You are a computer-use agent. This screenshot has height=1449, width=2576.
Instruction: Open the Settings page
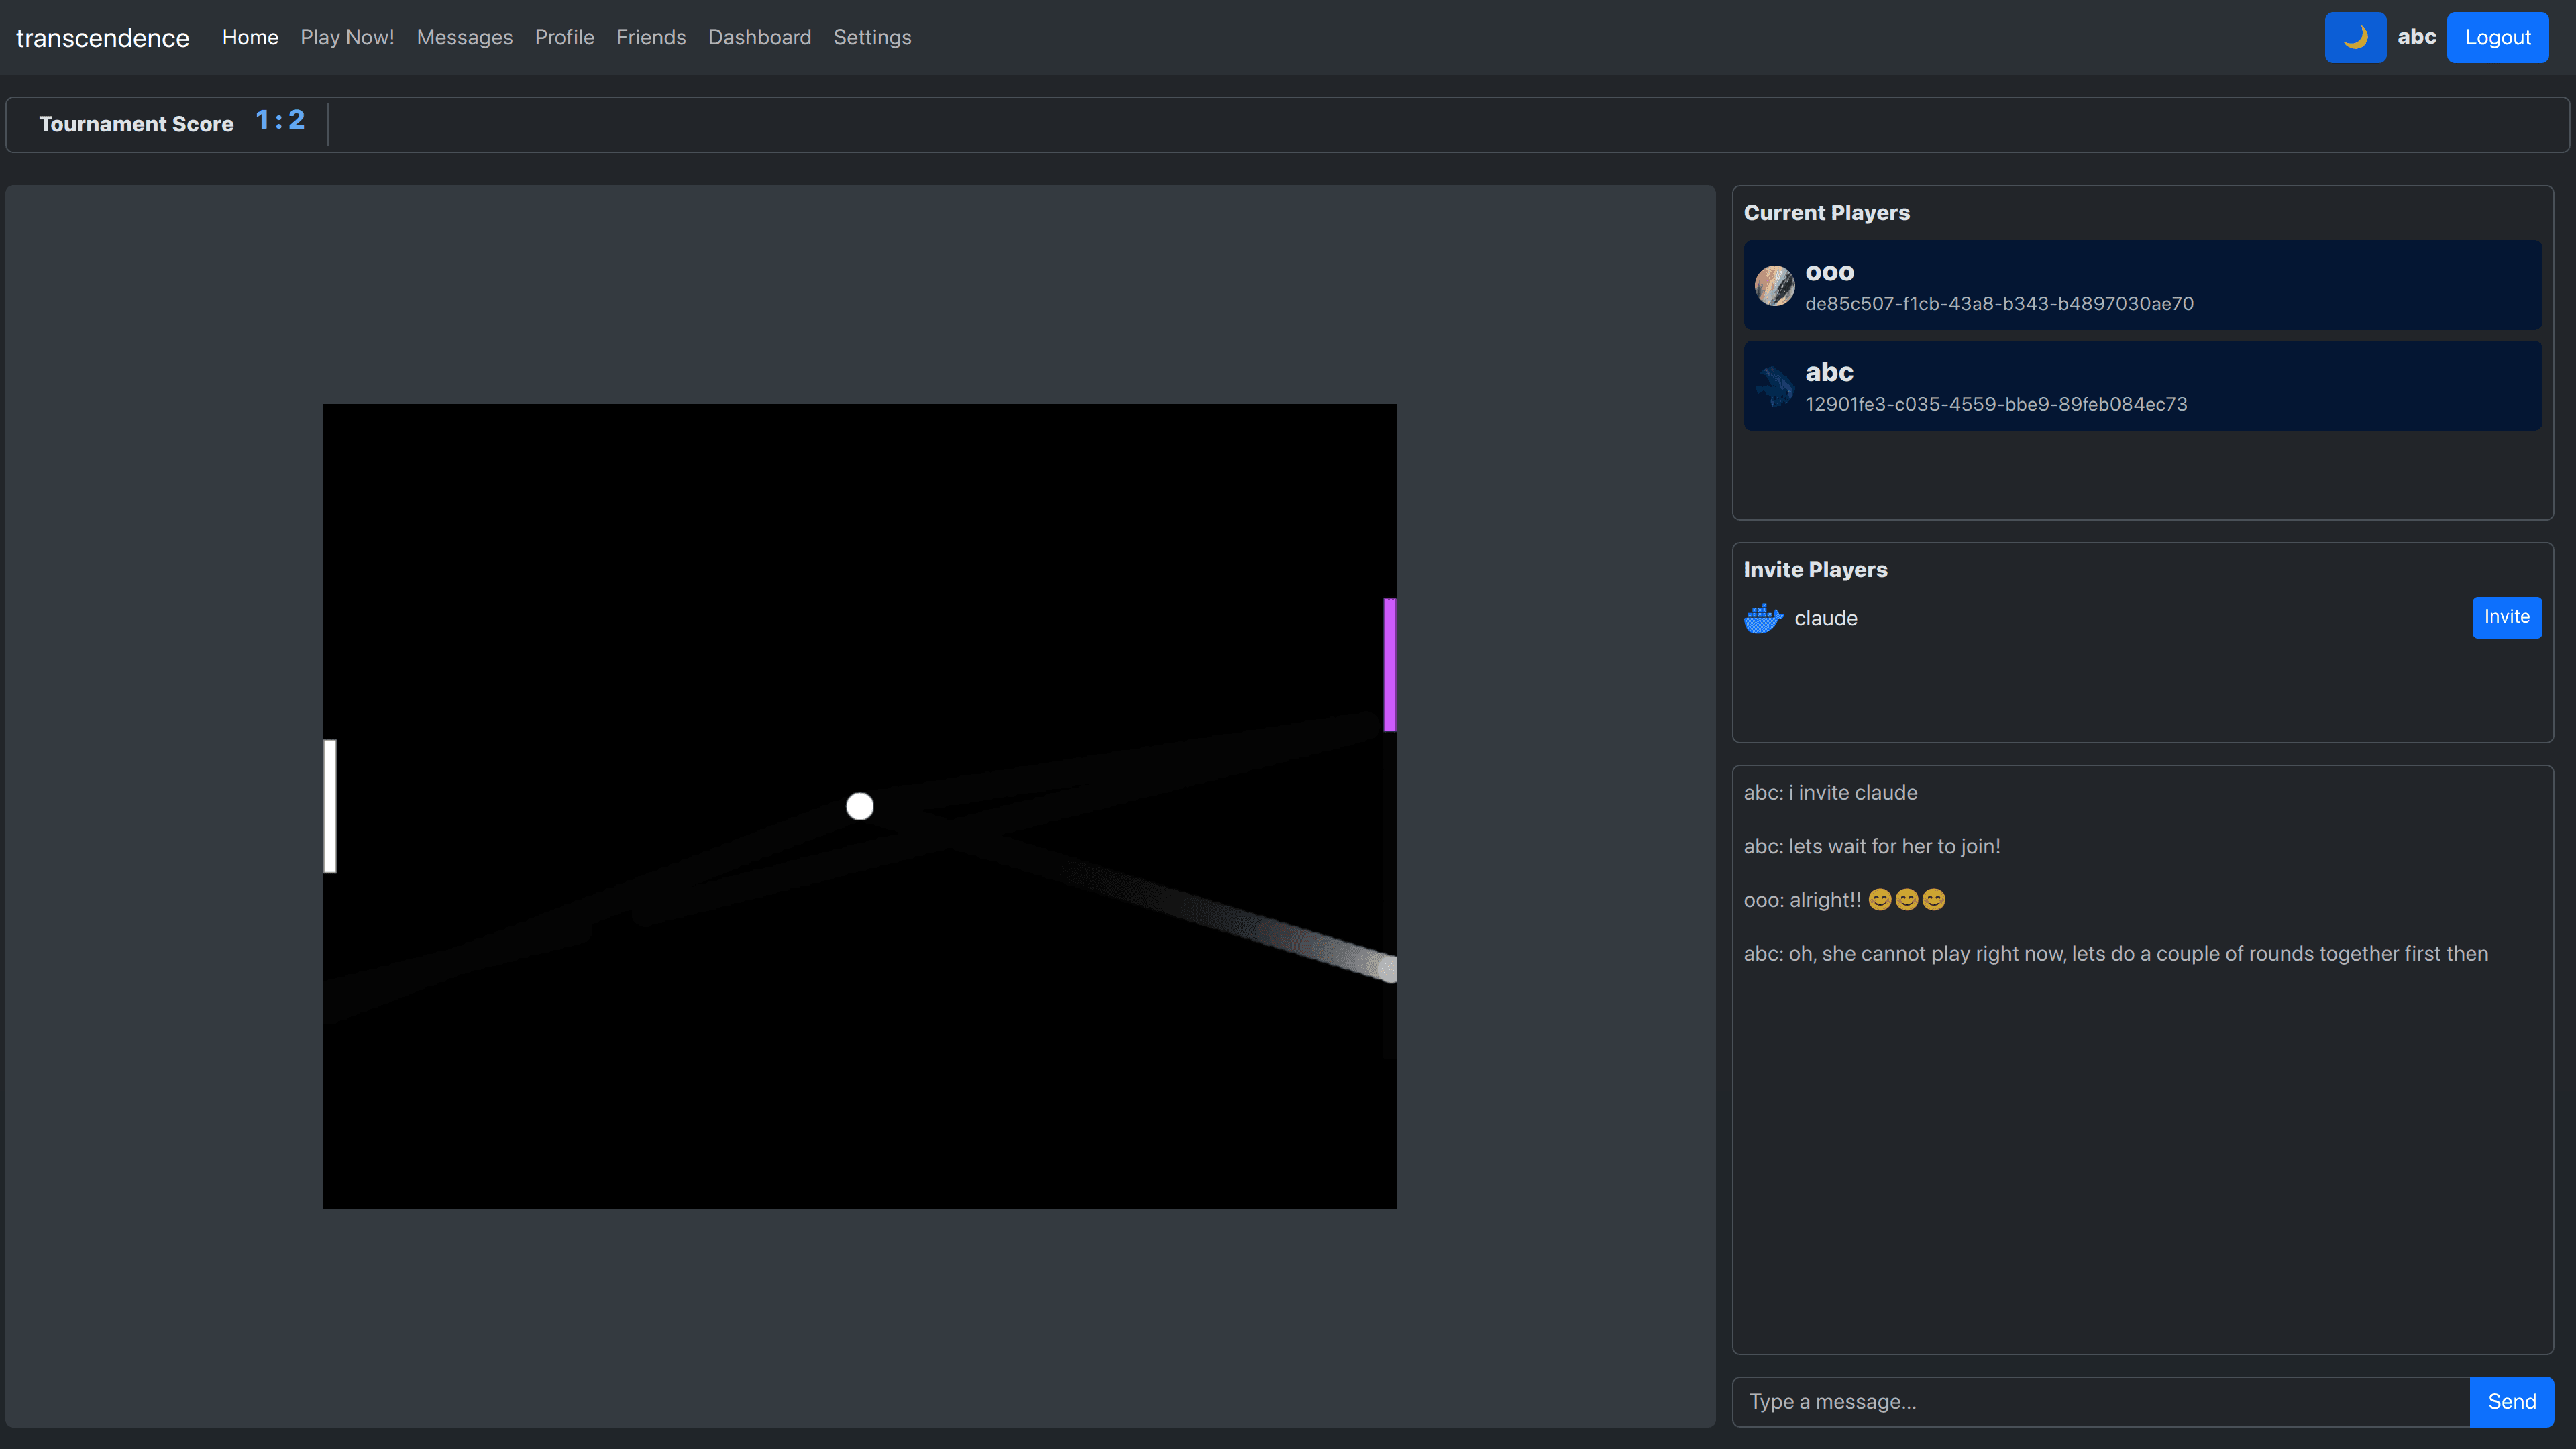pyautogui.click(x=872, y=37)
